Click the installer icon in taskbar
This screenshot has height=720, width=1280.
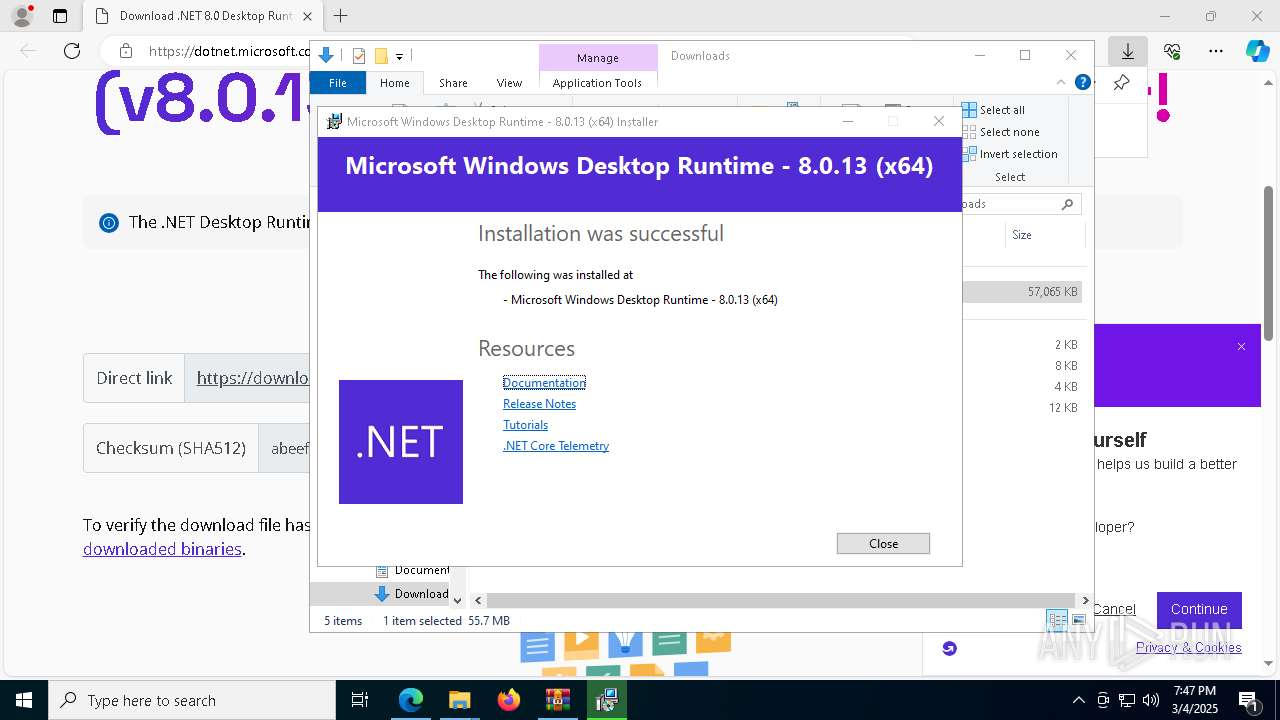[606, 700]
